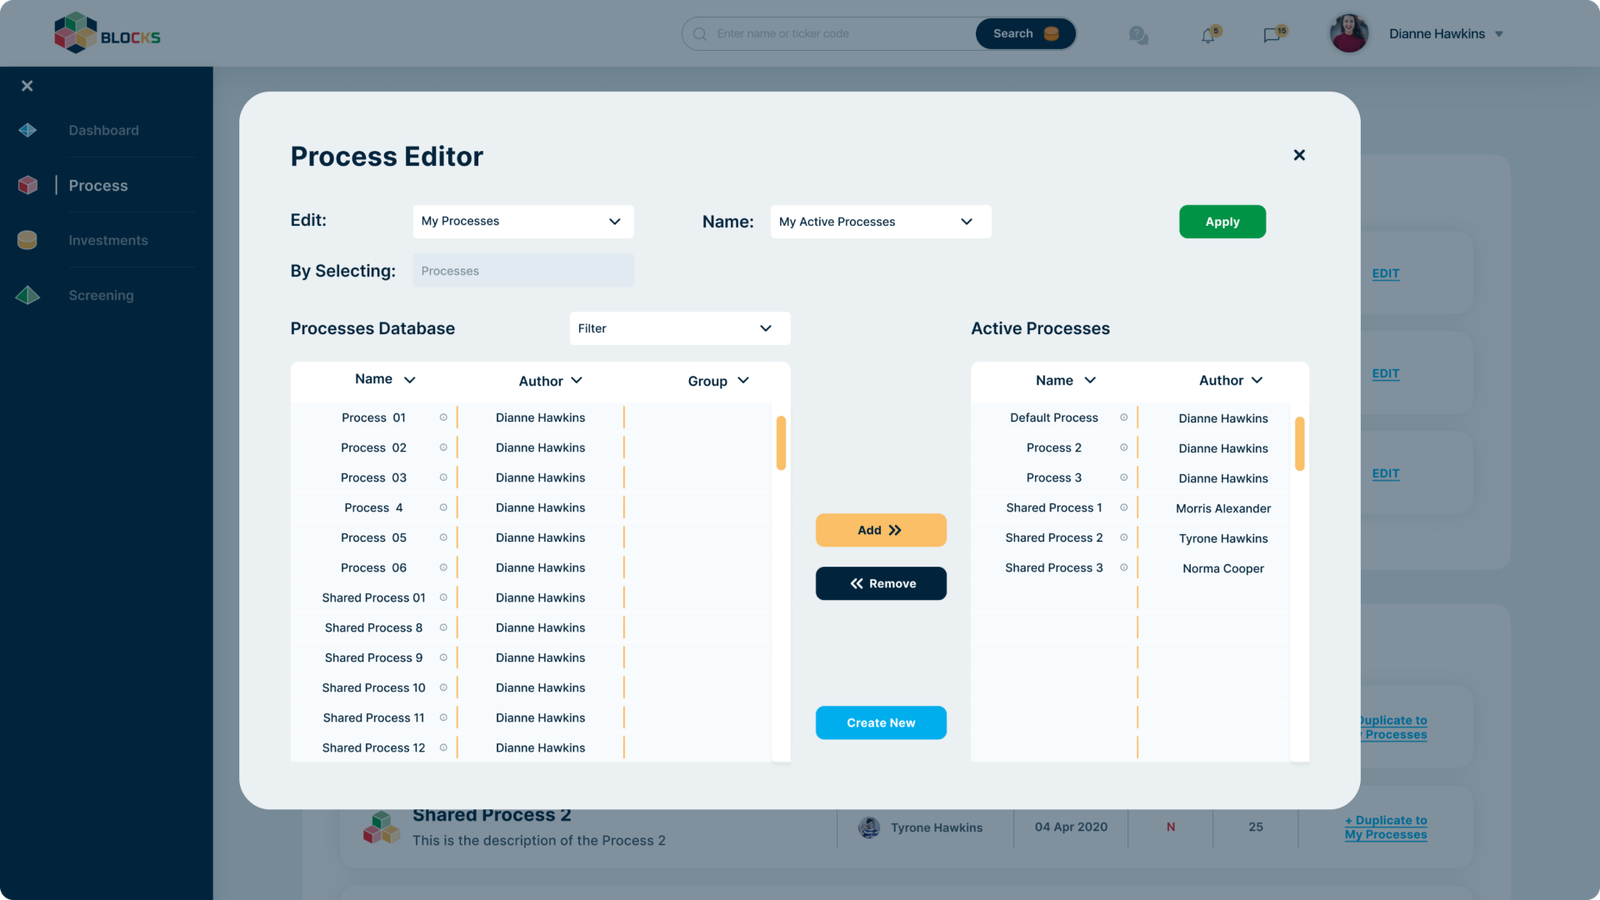Click the notification bell icon

coord(1209,35)
